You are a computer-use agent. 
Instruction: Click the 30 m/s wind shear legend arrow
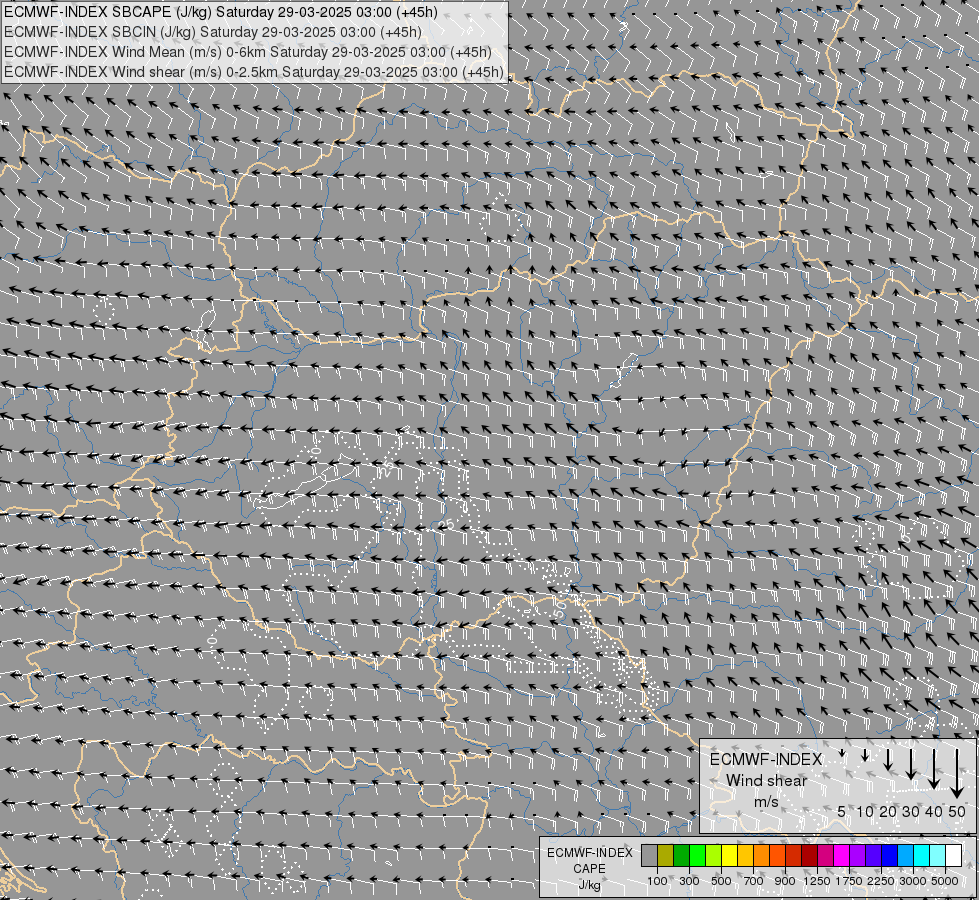911,764
